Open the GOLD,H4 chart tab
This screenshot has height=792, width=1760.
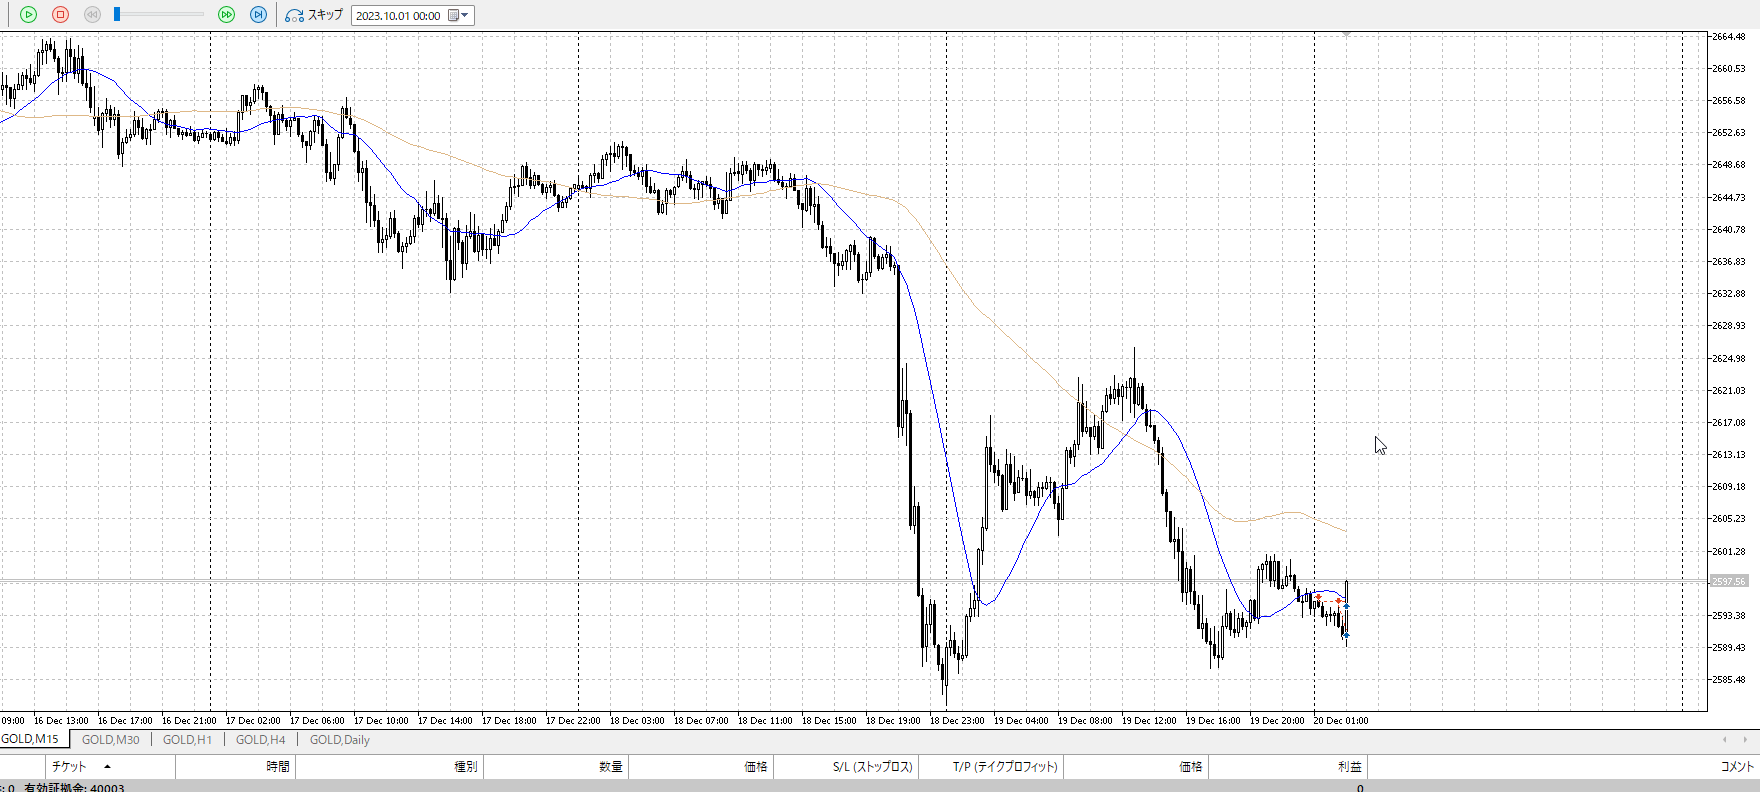click(260, 740)
